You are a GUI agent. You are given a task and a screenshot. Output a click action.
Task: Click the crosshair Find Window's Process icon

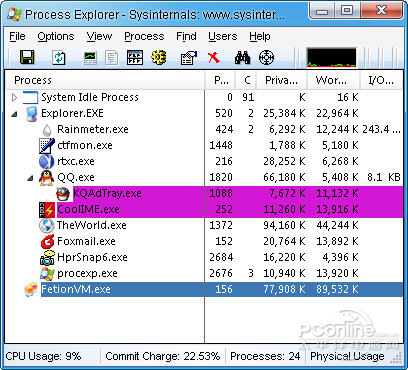266,58
